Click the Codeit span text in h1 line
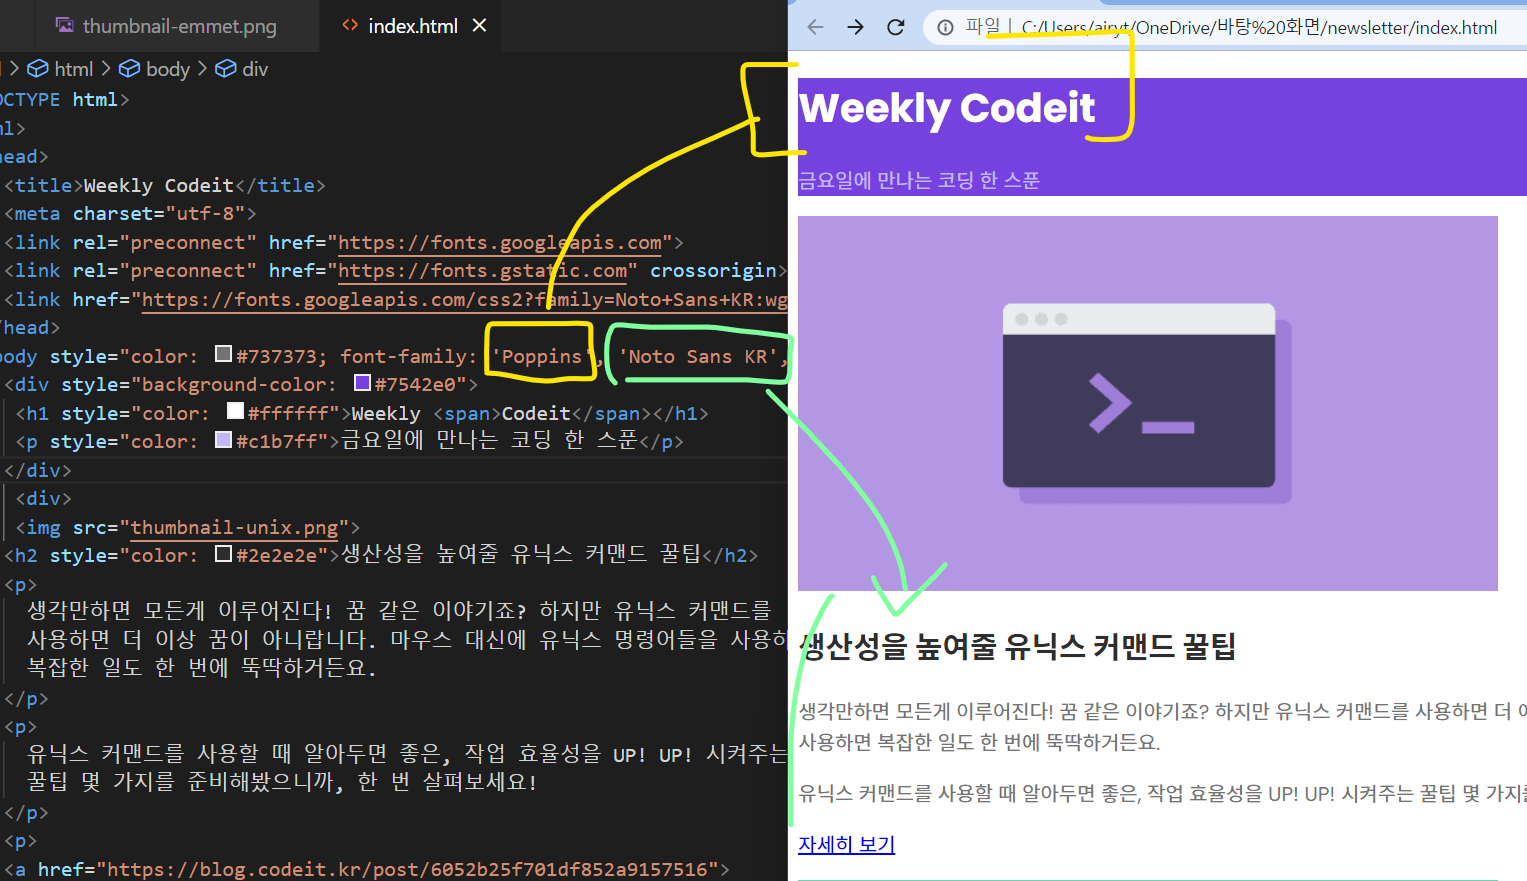 click(536, 413)
